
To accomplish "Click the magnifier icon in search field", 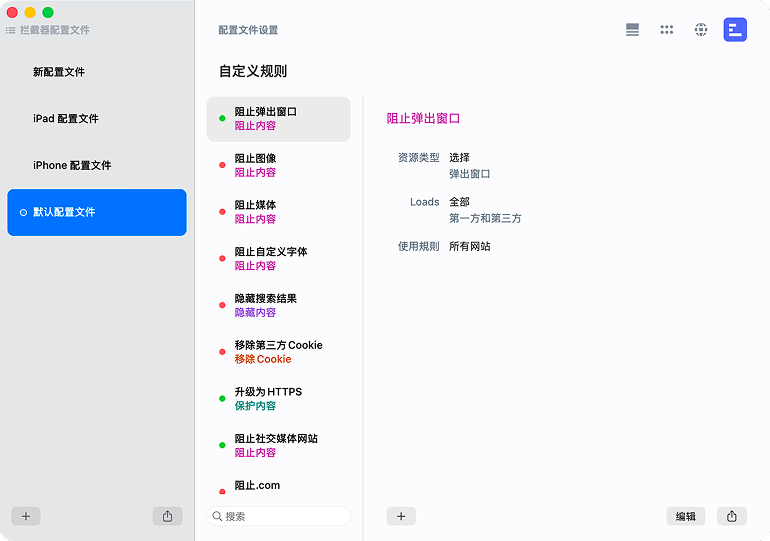I will (x=217, y=516).
